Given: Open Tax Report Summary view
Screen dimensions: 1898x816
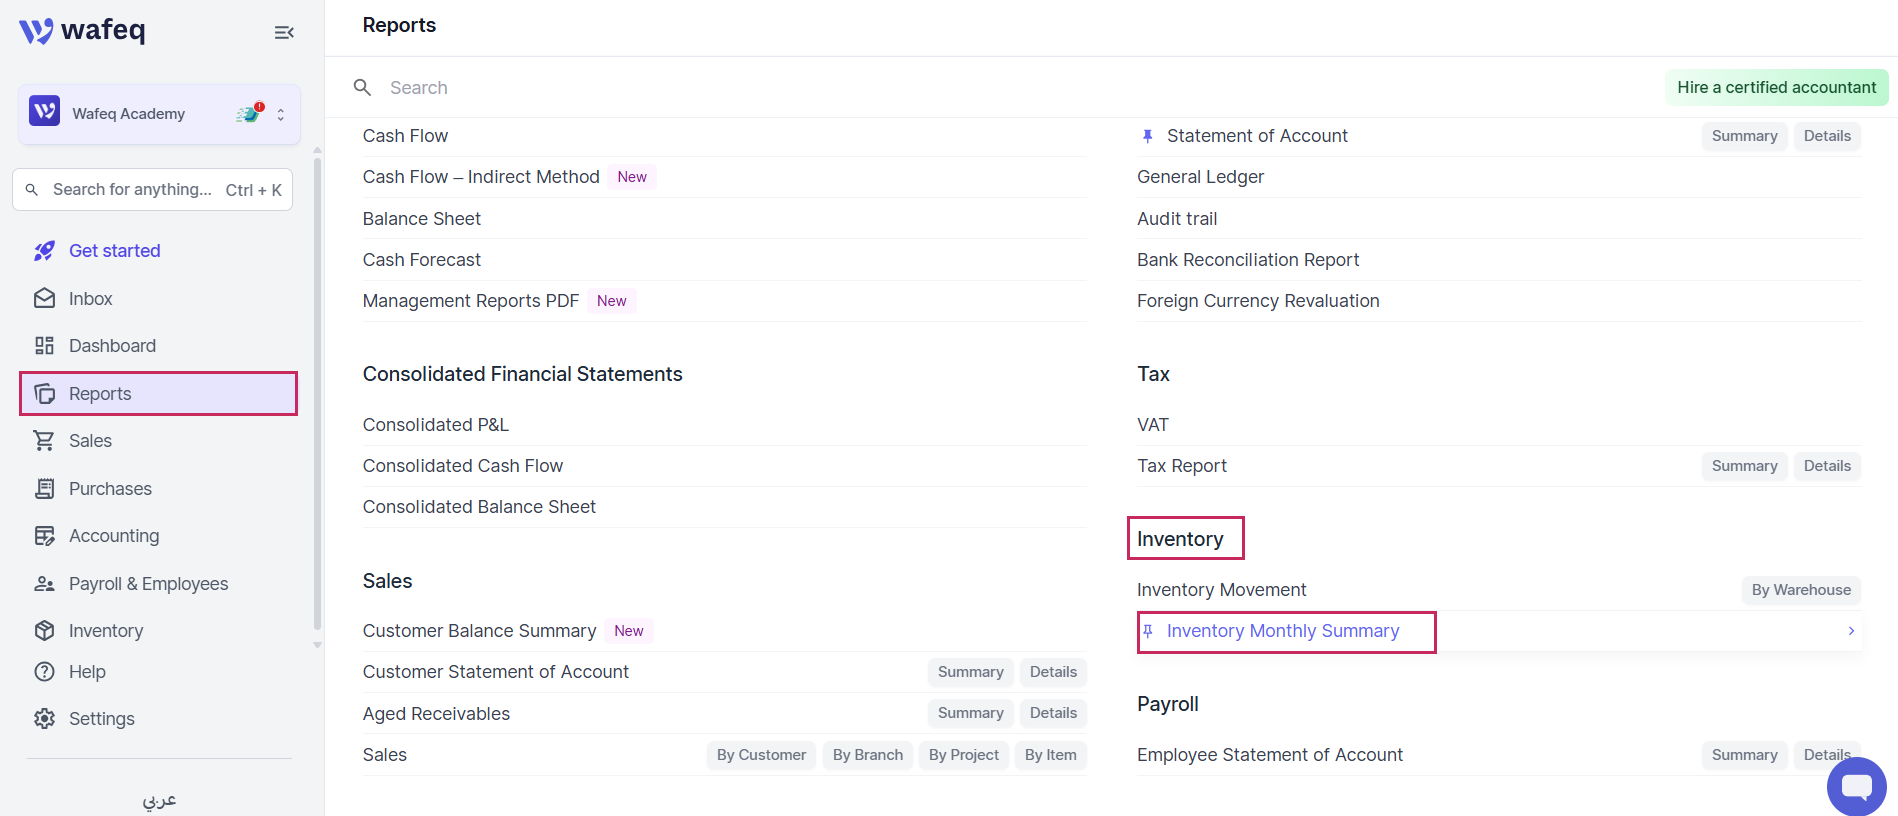Looking at the screenshot, I should click(x=1744, y=466).
